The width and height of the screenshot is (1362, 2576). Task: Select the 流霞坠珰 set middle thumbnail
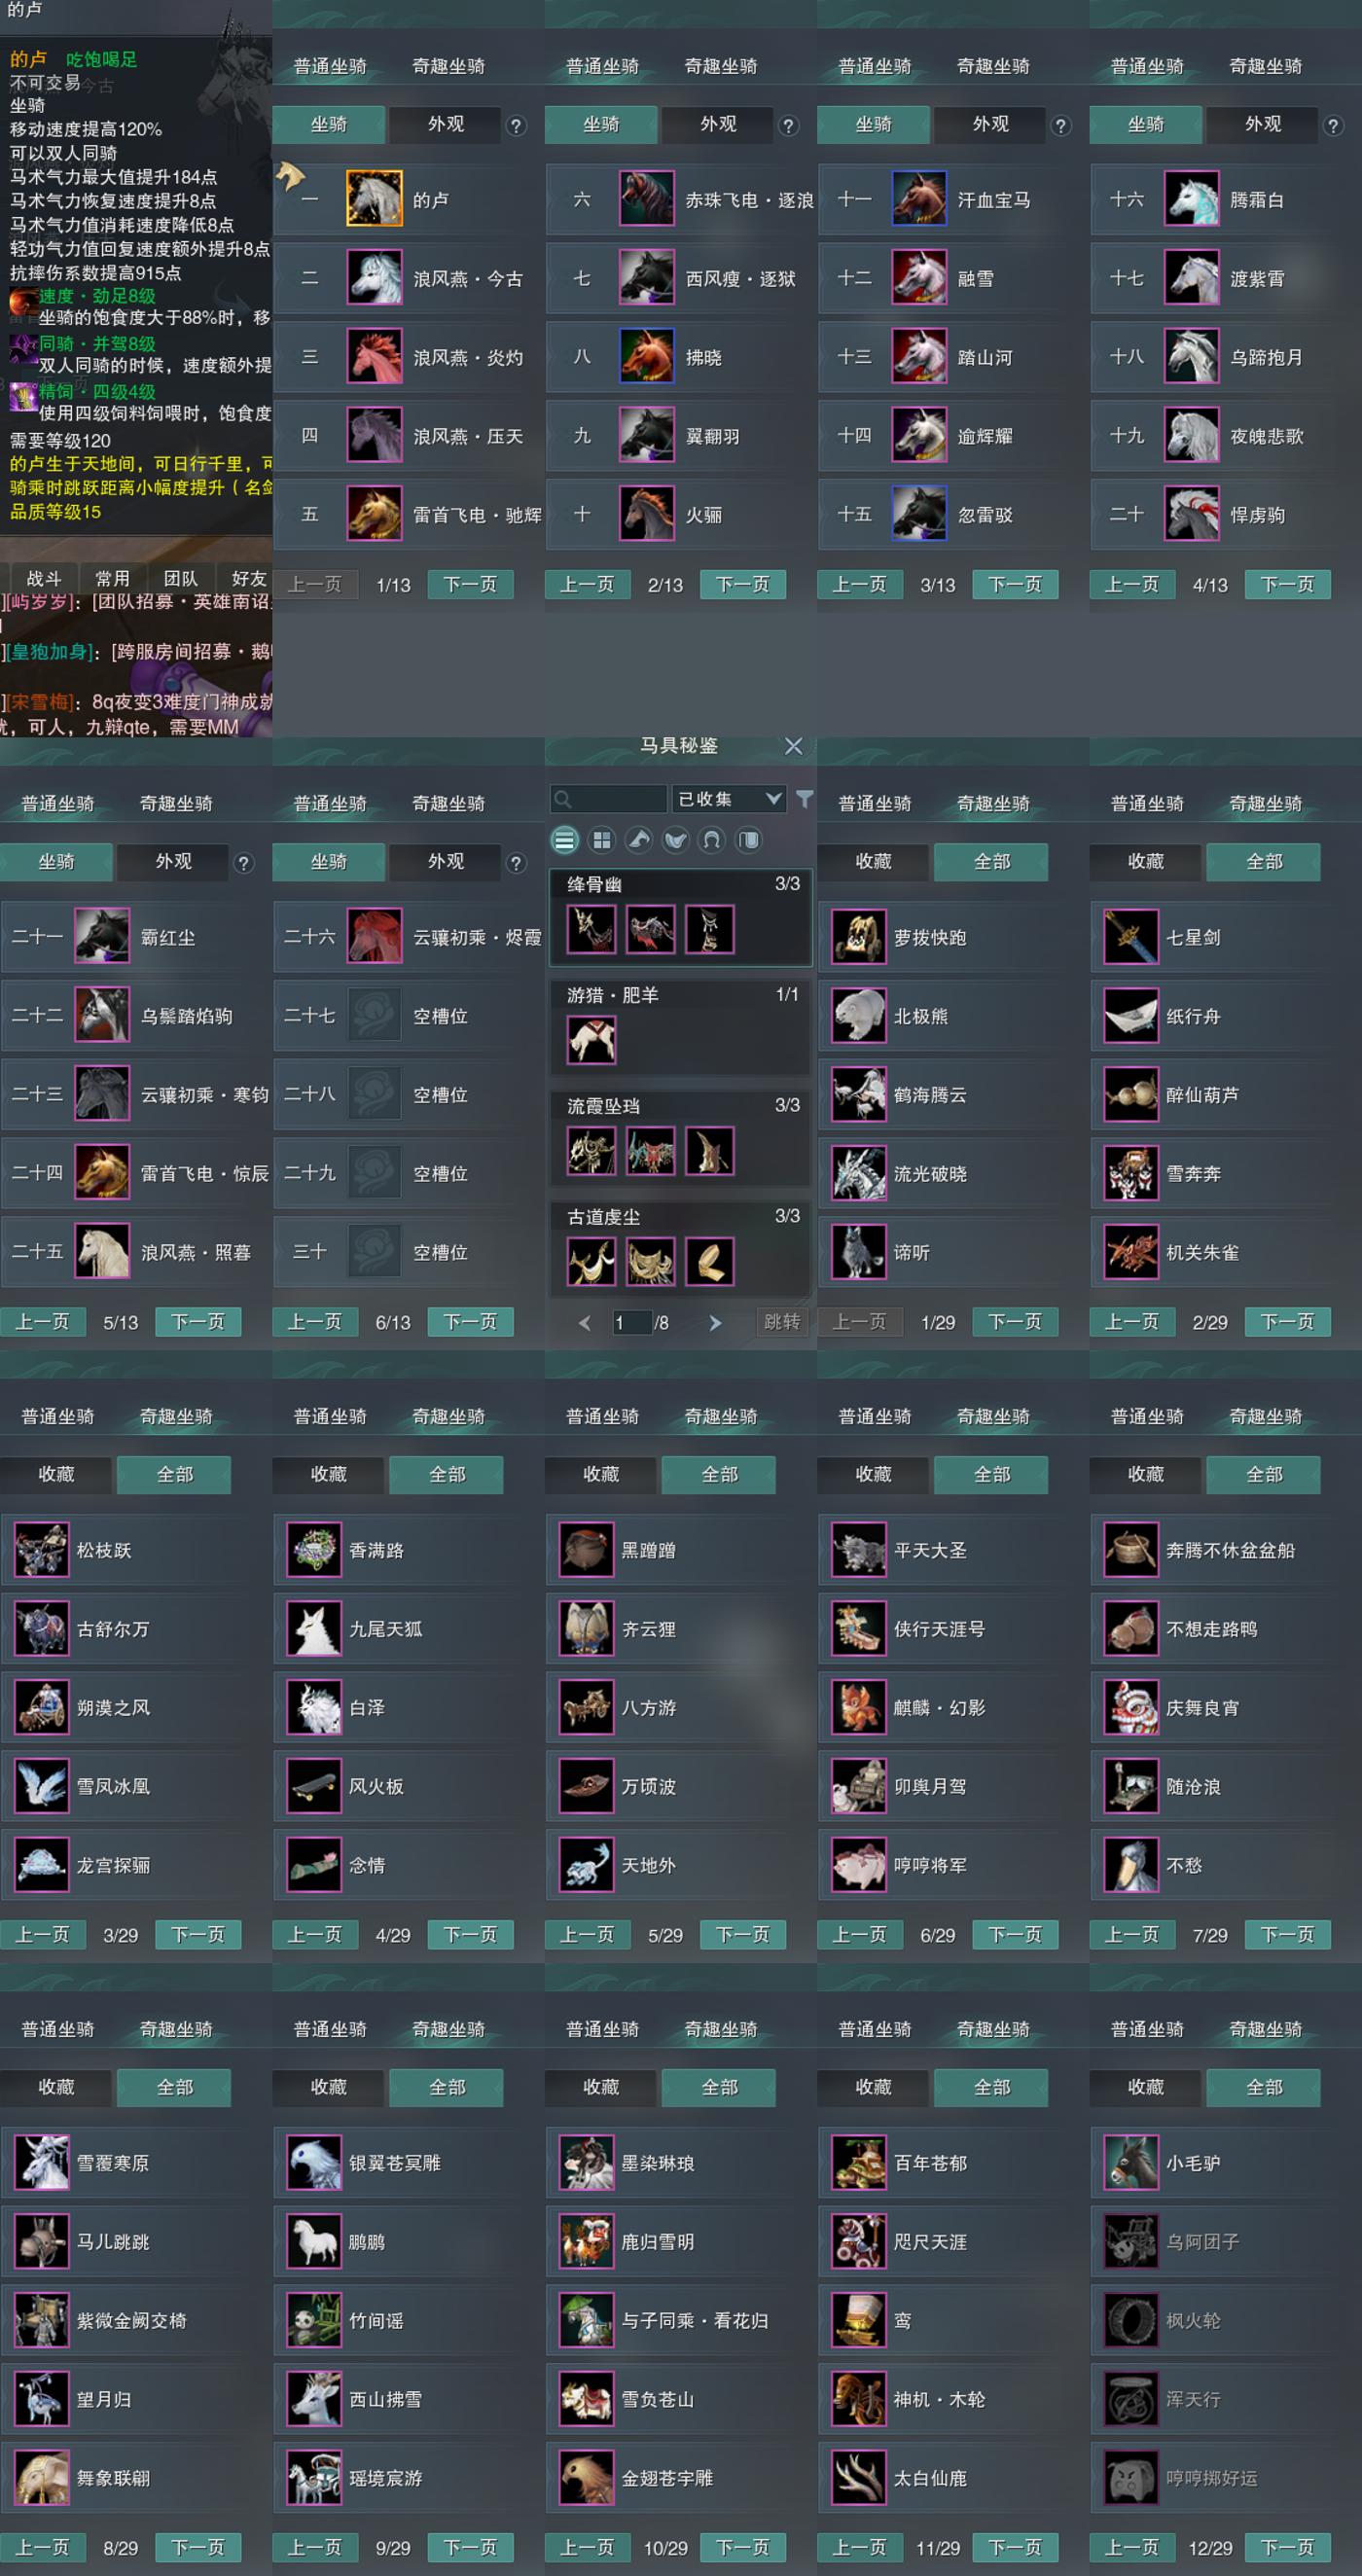[650, 1151]
